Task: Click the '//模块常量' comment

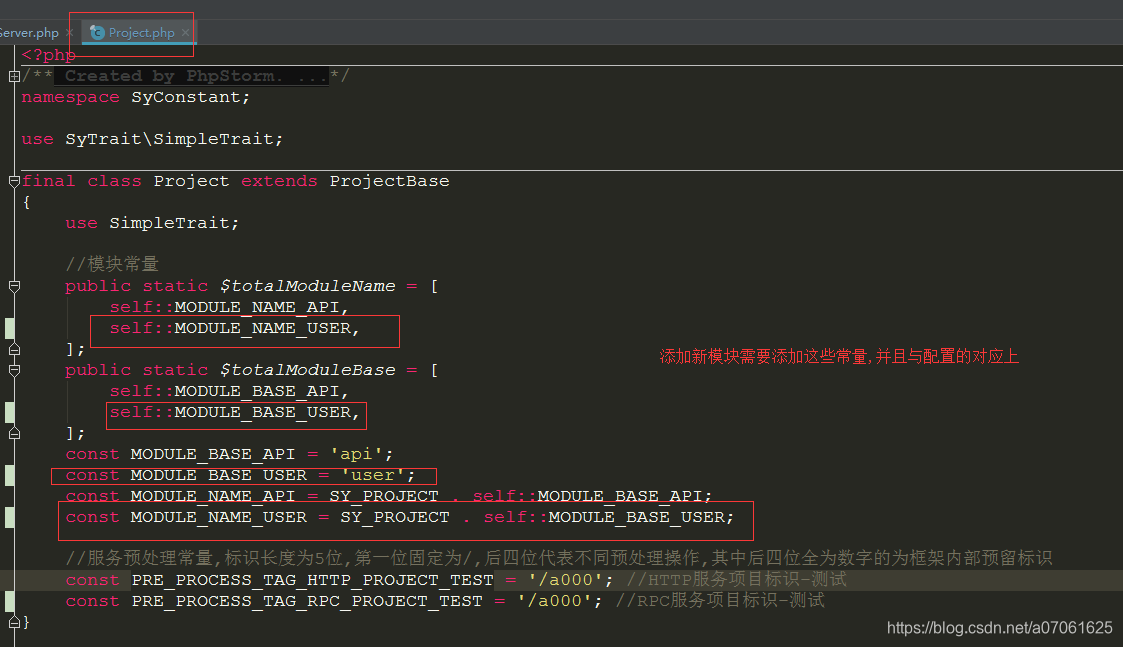Action: 112,264
